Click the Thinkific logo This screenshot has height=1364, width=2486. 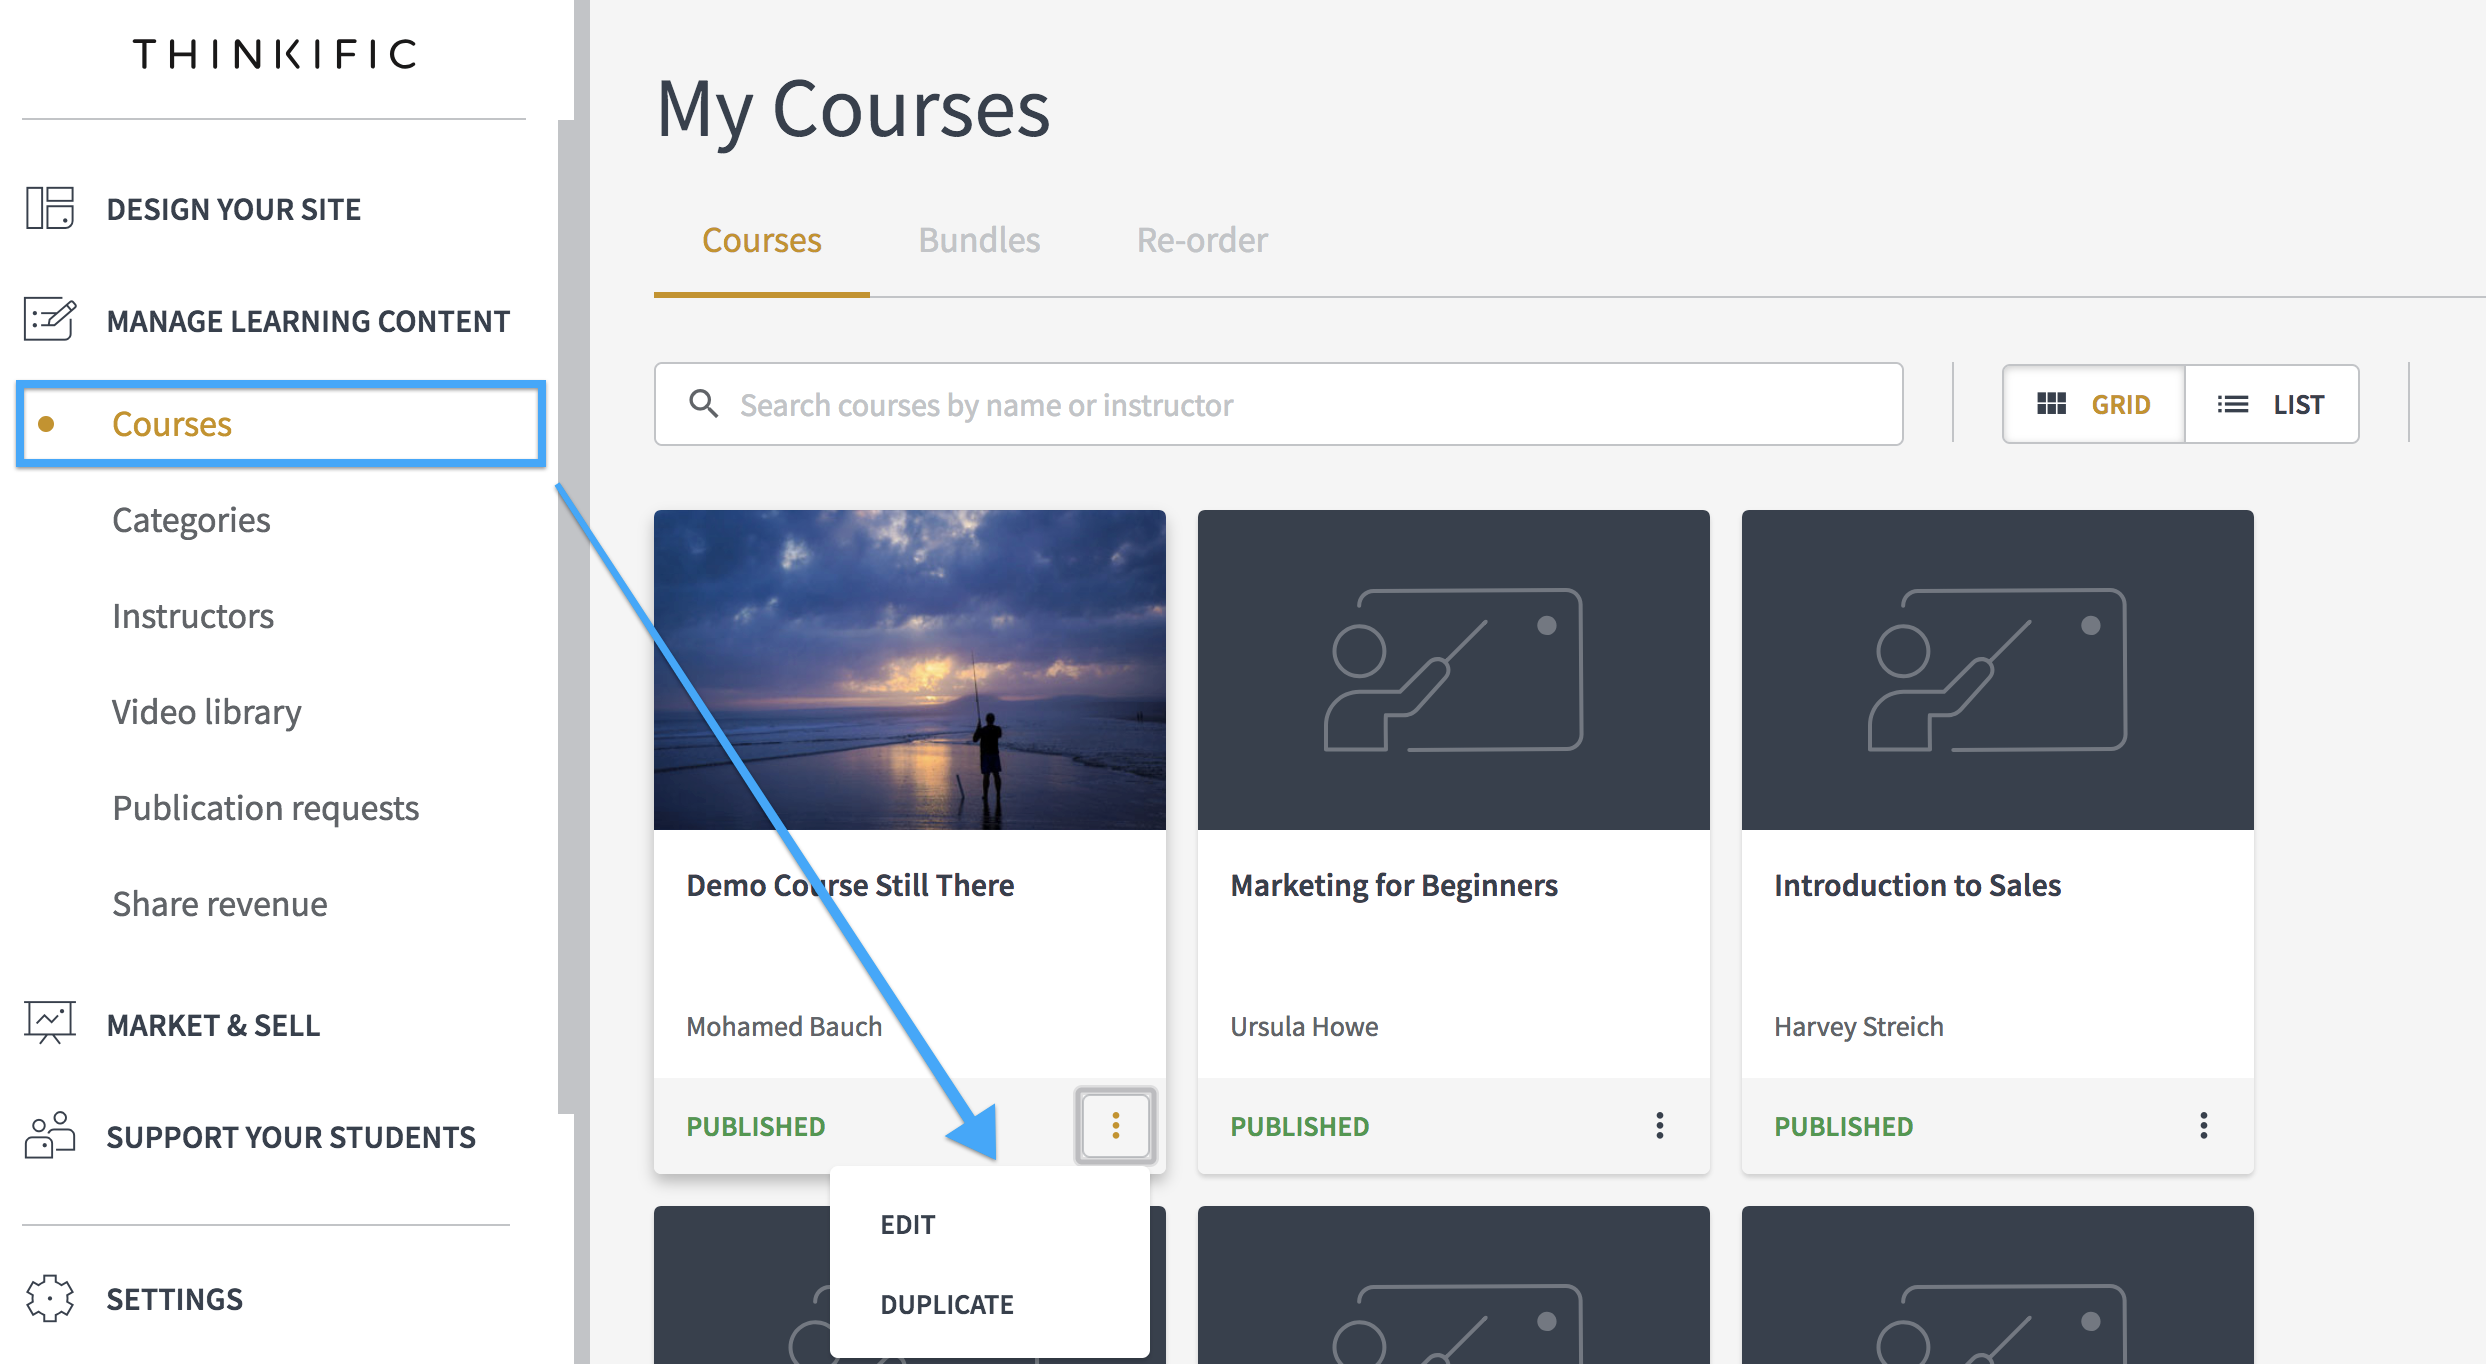[275, 54]
